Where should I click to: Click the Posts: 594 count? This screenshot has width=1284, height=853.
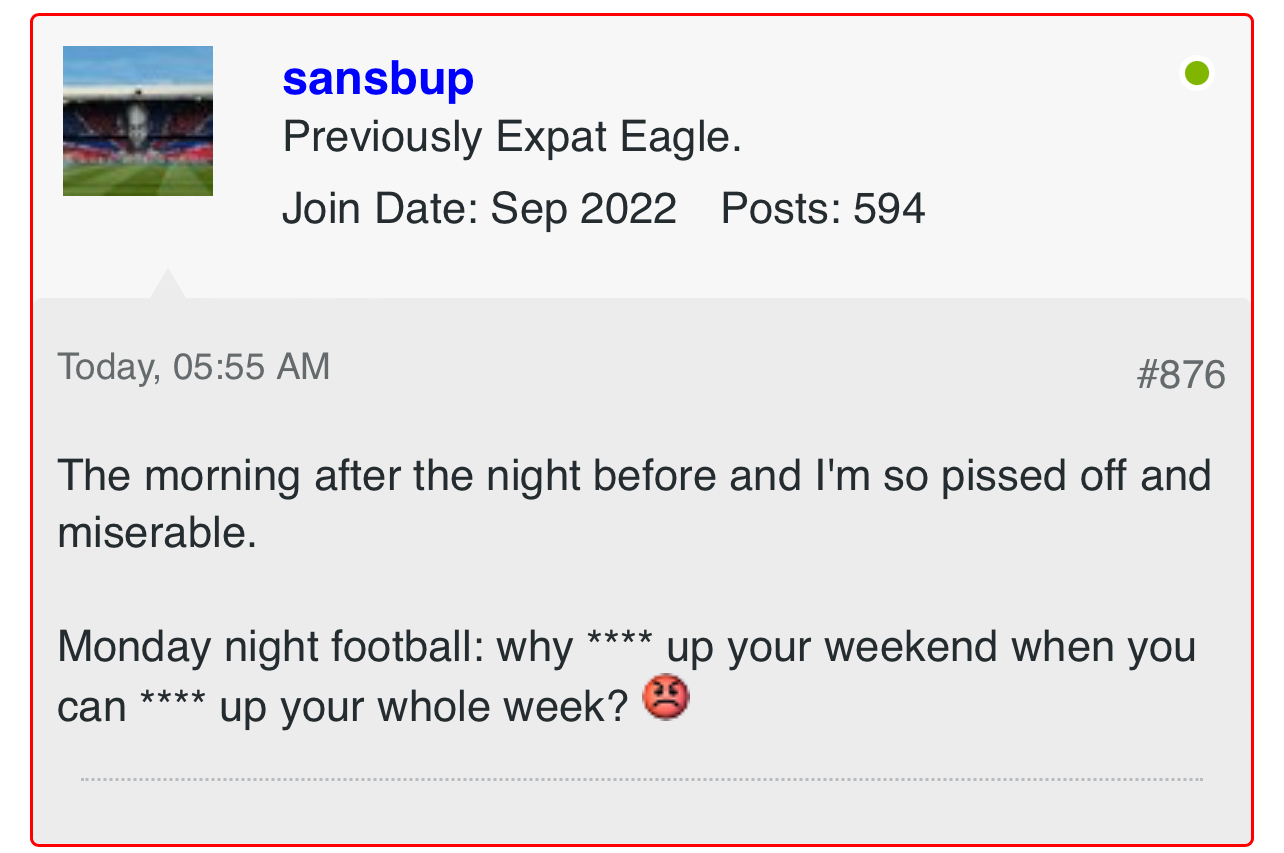tap(823, 209)
